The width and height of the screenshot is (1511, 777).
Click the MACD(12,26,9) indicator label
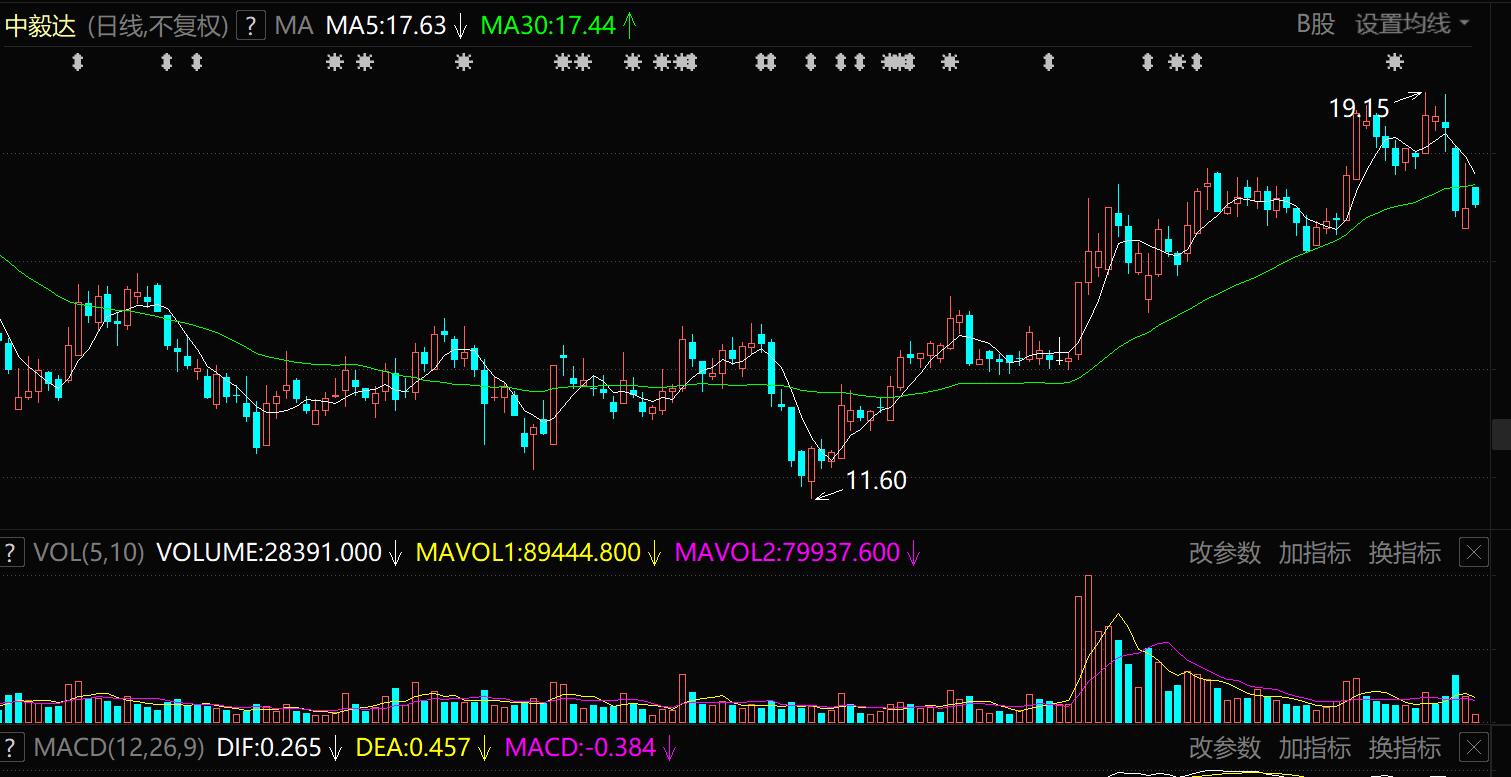(119, 747)
